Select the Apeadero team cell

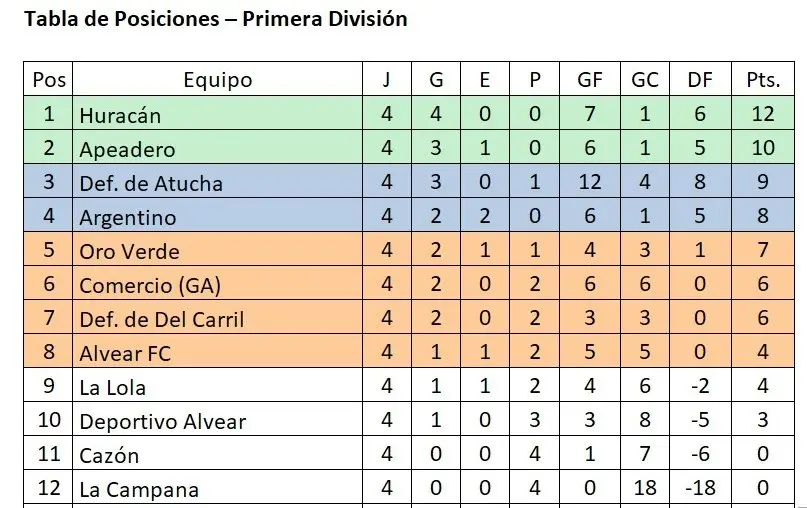coord(127,149)
